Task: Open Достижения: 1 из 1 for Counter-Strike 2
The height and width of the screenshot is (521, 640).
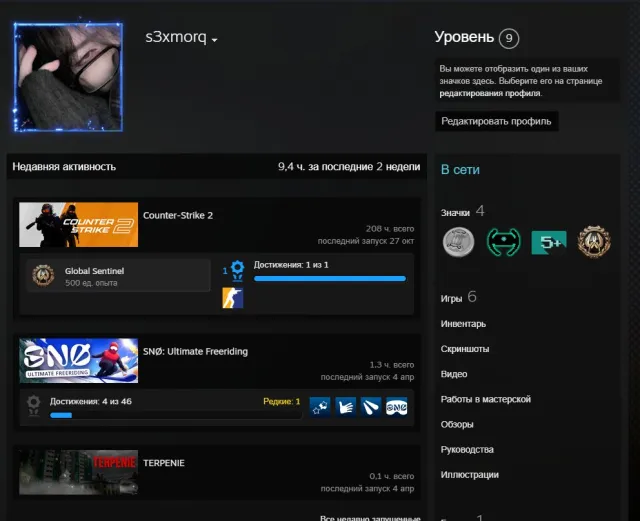Action: pos(291,265)
